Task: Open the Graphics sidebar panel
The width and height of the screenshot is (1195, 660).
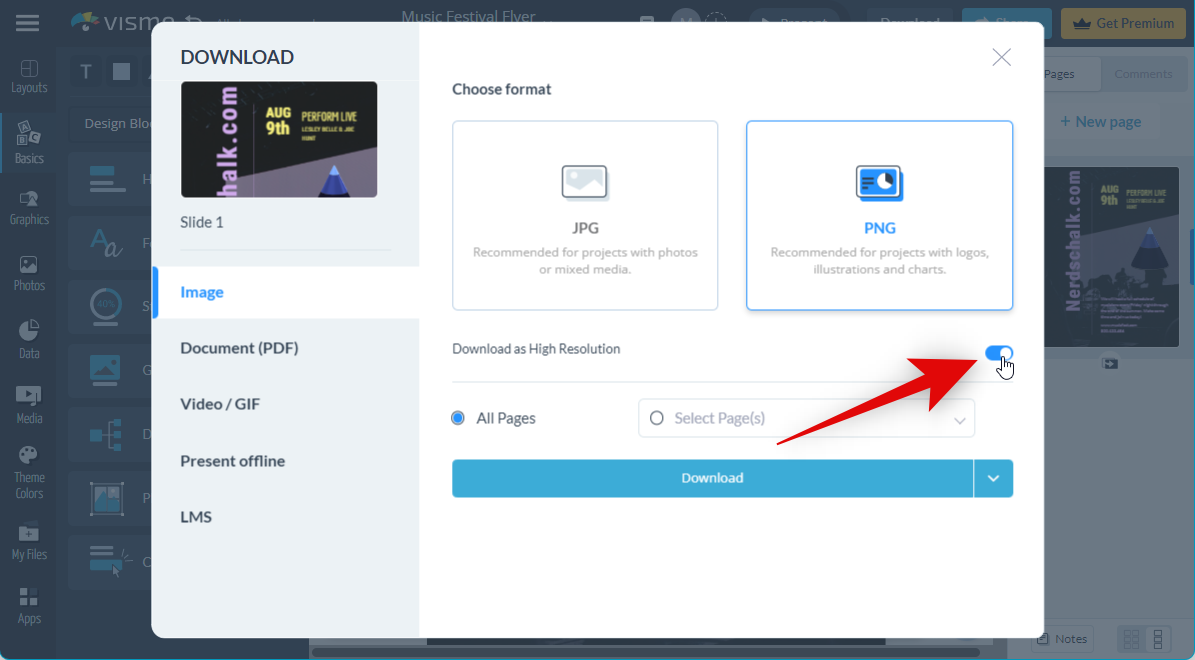Action: click(x=29, y=208)
